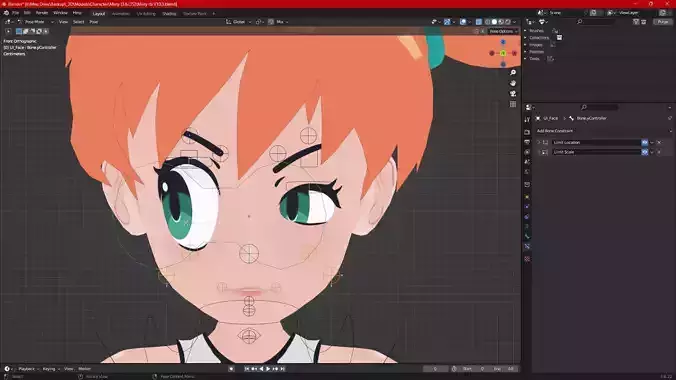Open the Render properties tab
The height and width of the screenshot is (380, 676).
pyautogui.click(x=527, y=132)
